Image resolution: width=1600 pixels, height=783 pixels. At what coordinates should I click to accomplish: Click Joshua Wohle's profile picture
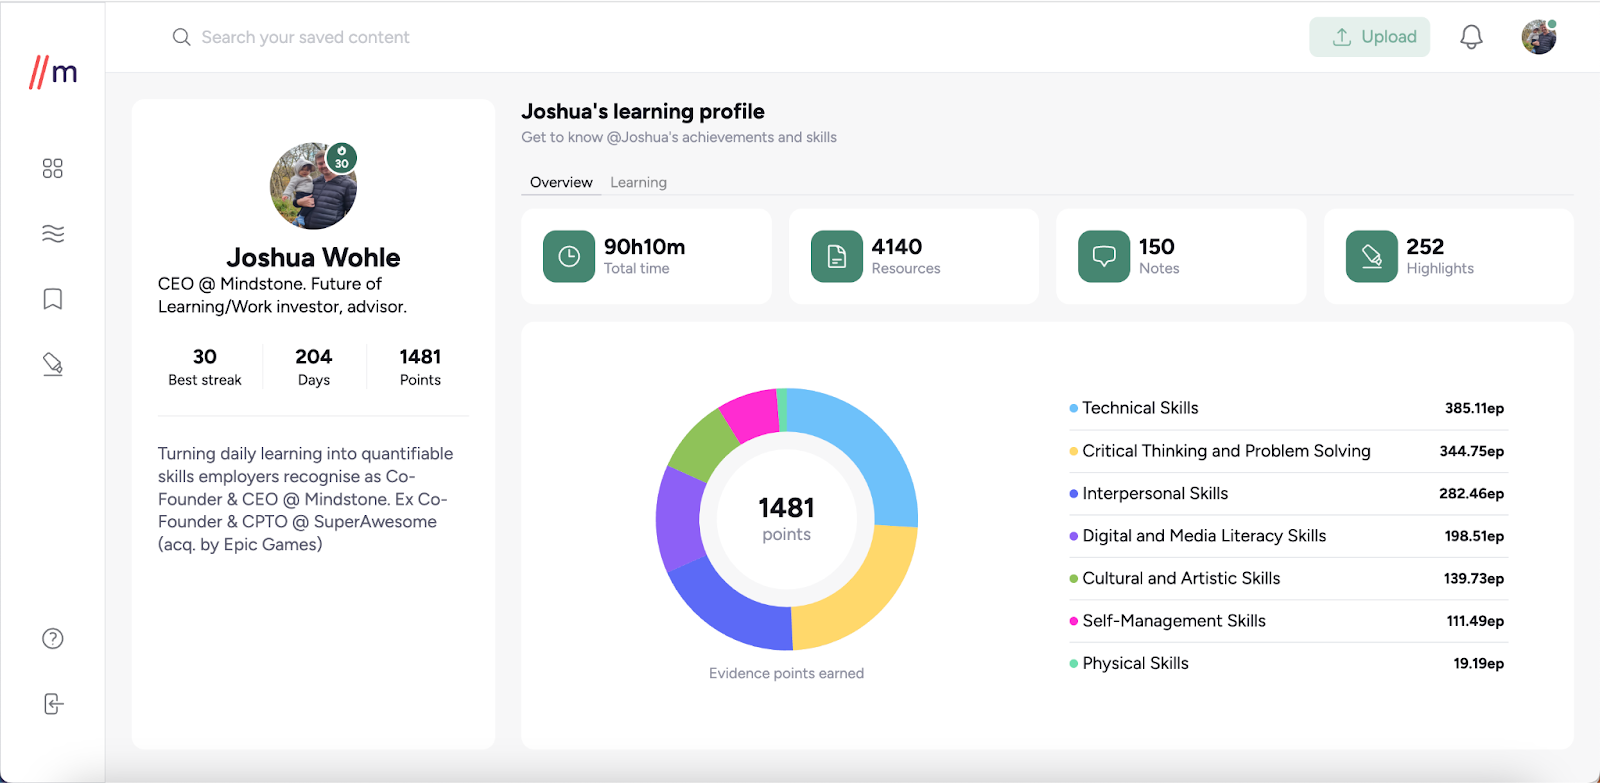[313, 186]
